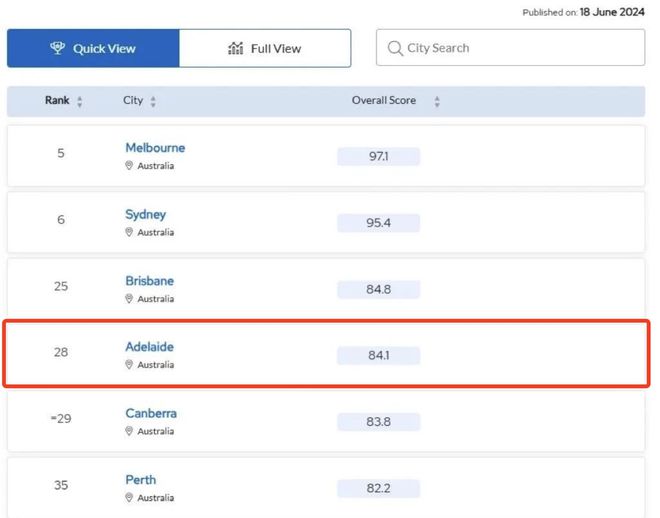This screenshot has width=660, height=518.
Task: Sort the table by Rank arrows
Action: (x=80, y=101)
